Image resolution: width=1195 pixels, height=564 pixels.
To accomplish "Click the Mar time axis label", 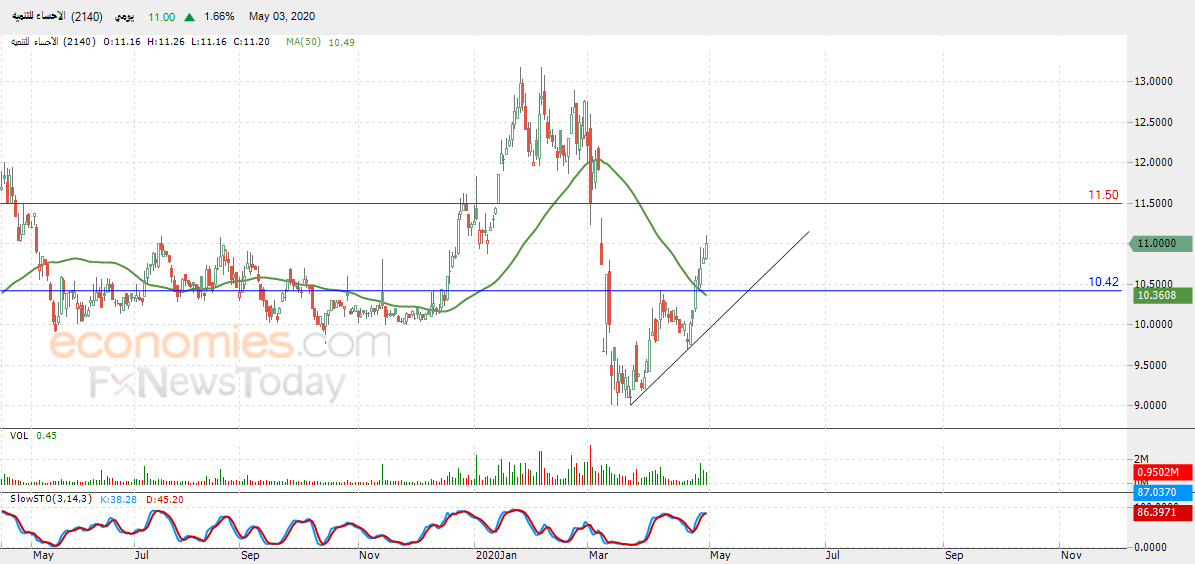I will (597, 556).
